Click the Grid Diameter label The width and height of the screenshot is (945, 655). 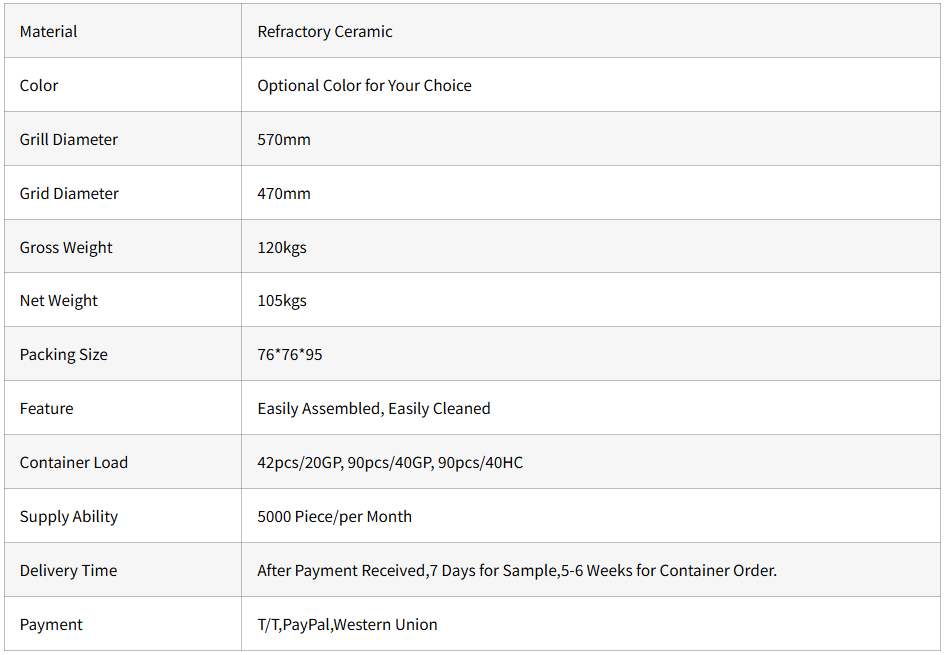point(69,193)
